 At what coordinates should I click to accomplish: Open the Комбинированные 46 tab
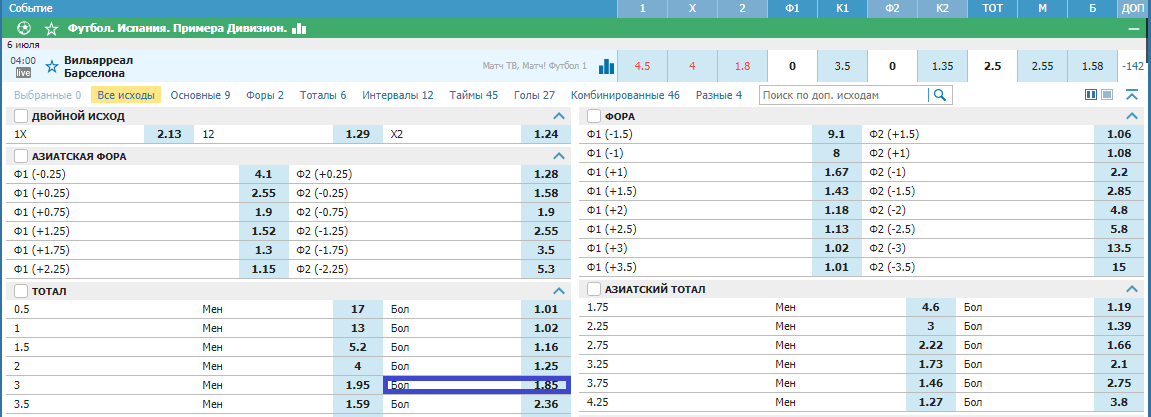pos(625,95)
